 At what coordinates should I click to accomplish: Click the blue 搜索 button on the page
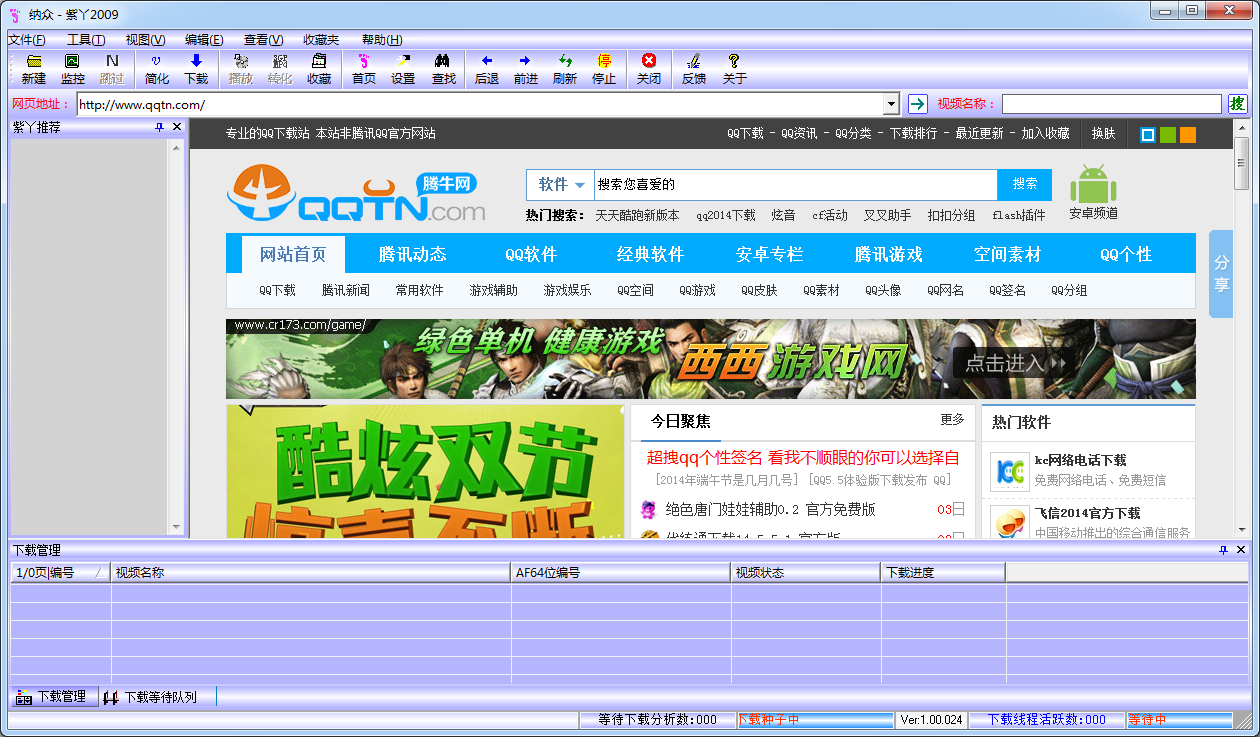click(x=1025, y=184)
